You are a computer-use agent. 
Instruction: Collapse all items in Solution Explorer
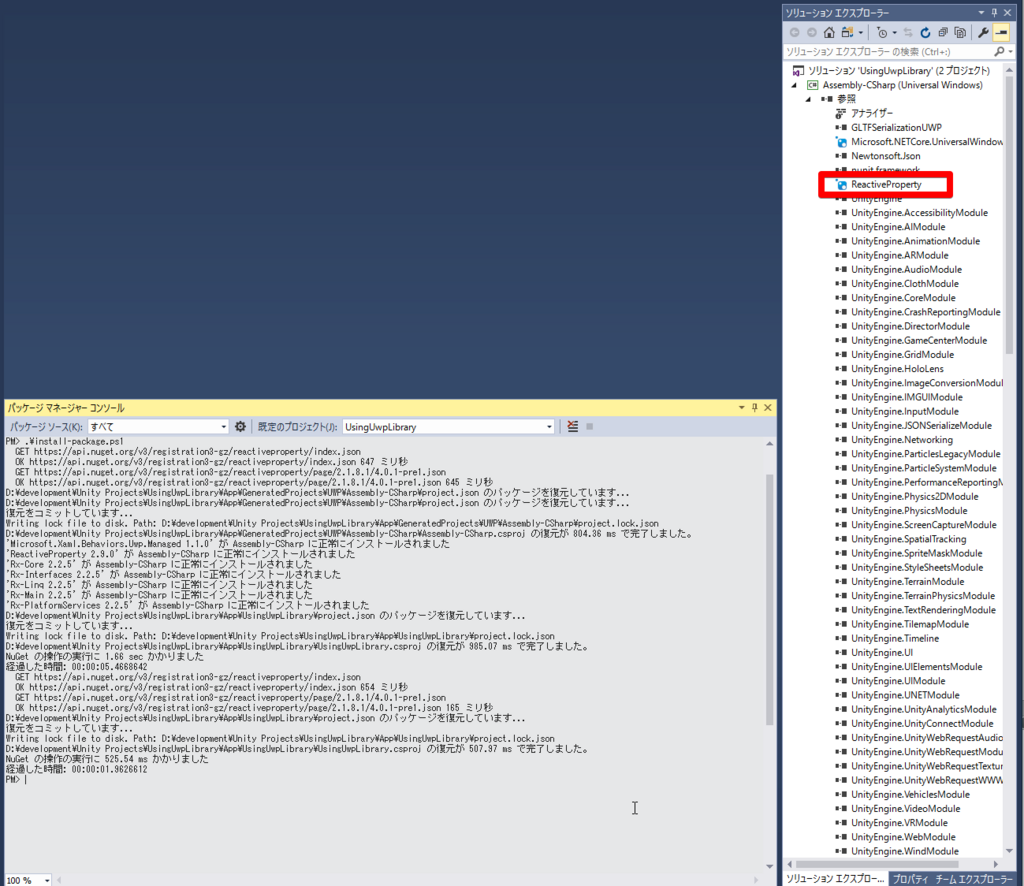pyautogui.click(x=942, y=33)
